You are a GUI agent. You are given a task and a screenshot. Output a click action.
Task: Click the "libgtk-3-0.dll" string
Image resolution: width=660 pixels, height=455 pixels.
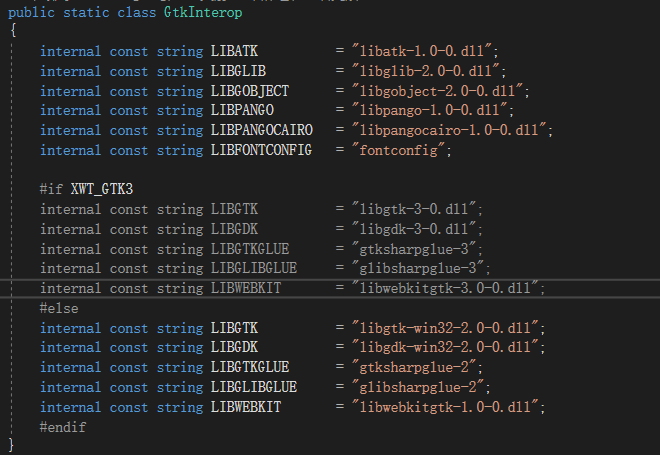coord(414,209)
